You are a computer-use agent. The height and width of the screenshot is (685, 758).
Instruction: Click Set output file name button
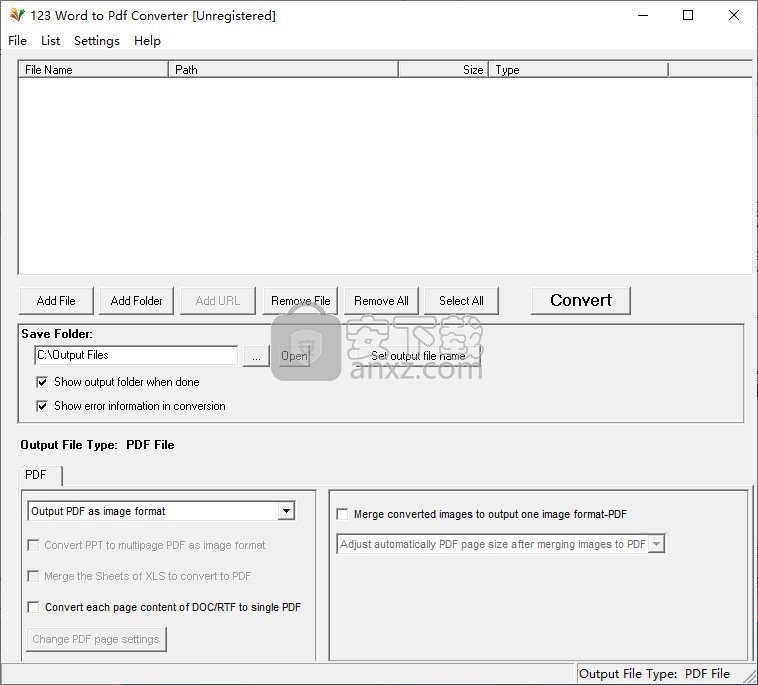click(418, 356)
